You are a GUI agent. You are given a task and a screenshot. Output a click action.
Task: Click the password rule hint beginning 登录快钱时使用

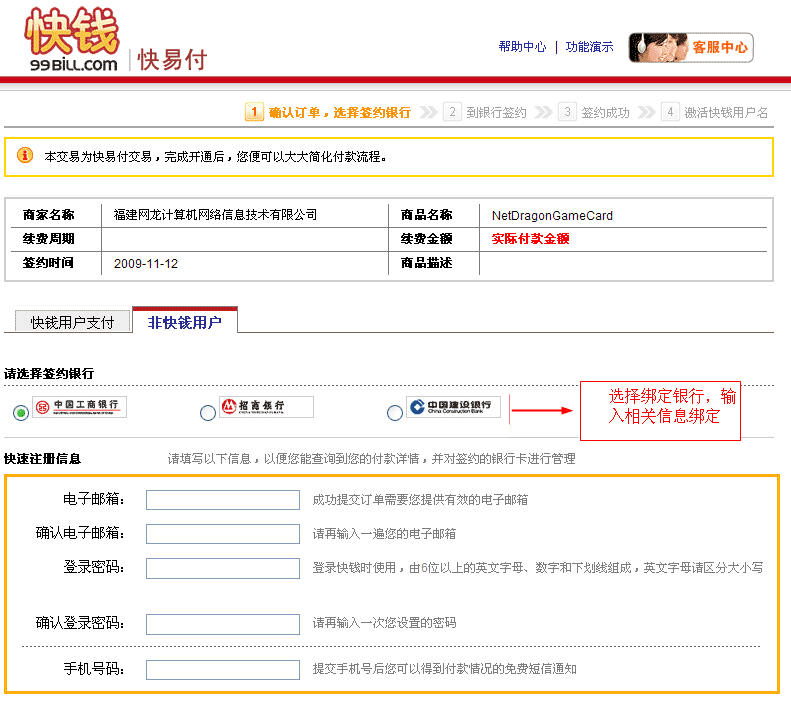click(x=538, y=568)
